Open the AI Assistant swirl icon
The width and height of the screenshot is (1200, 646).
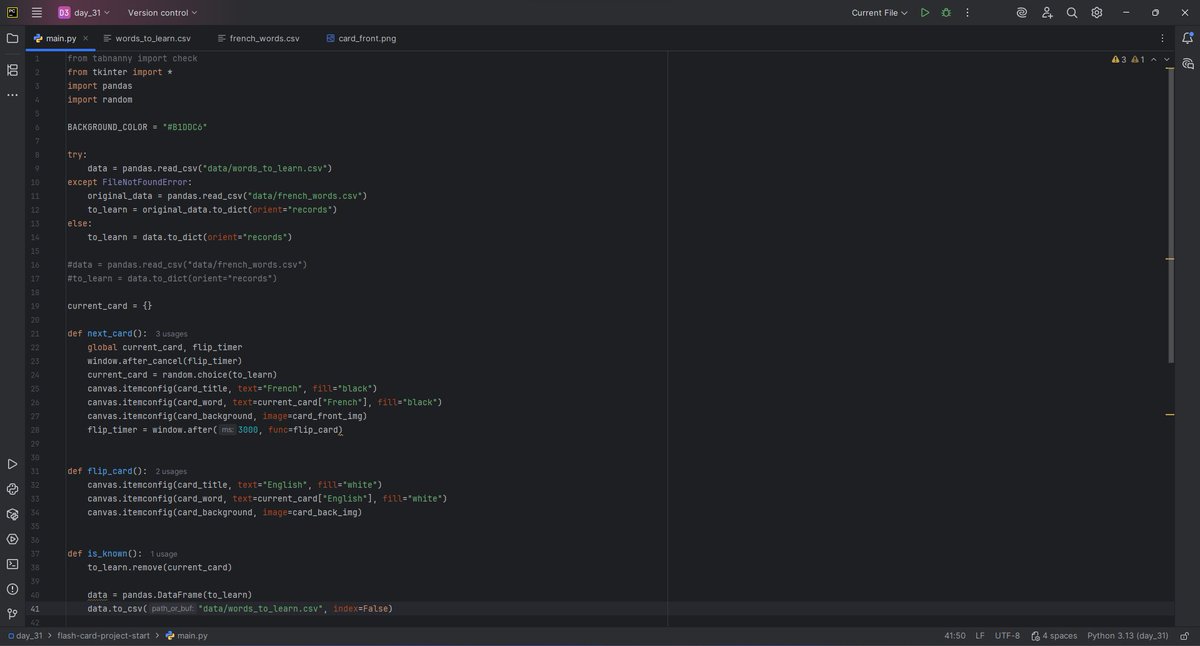coord(1022,13)
